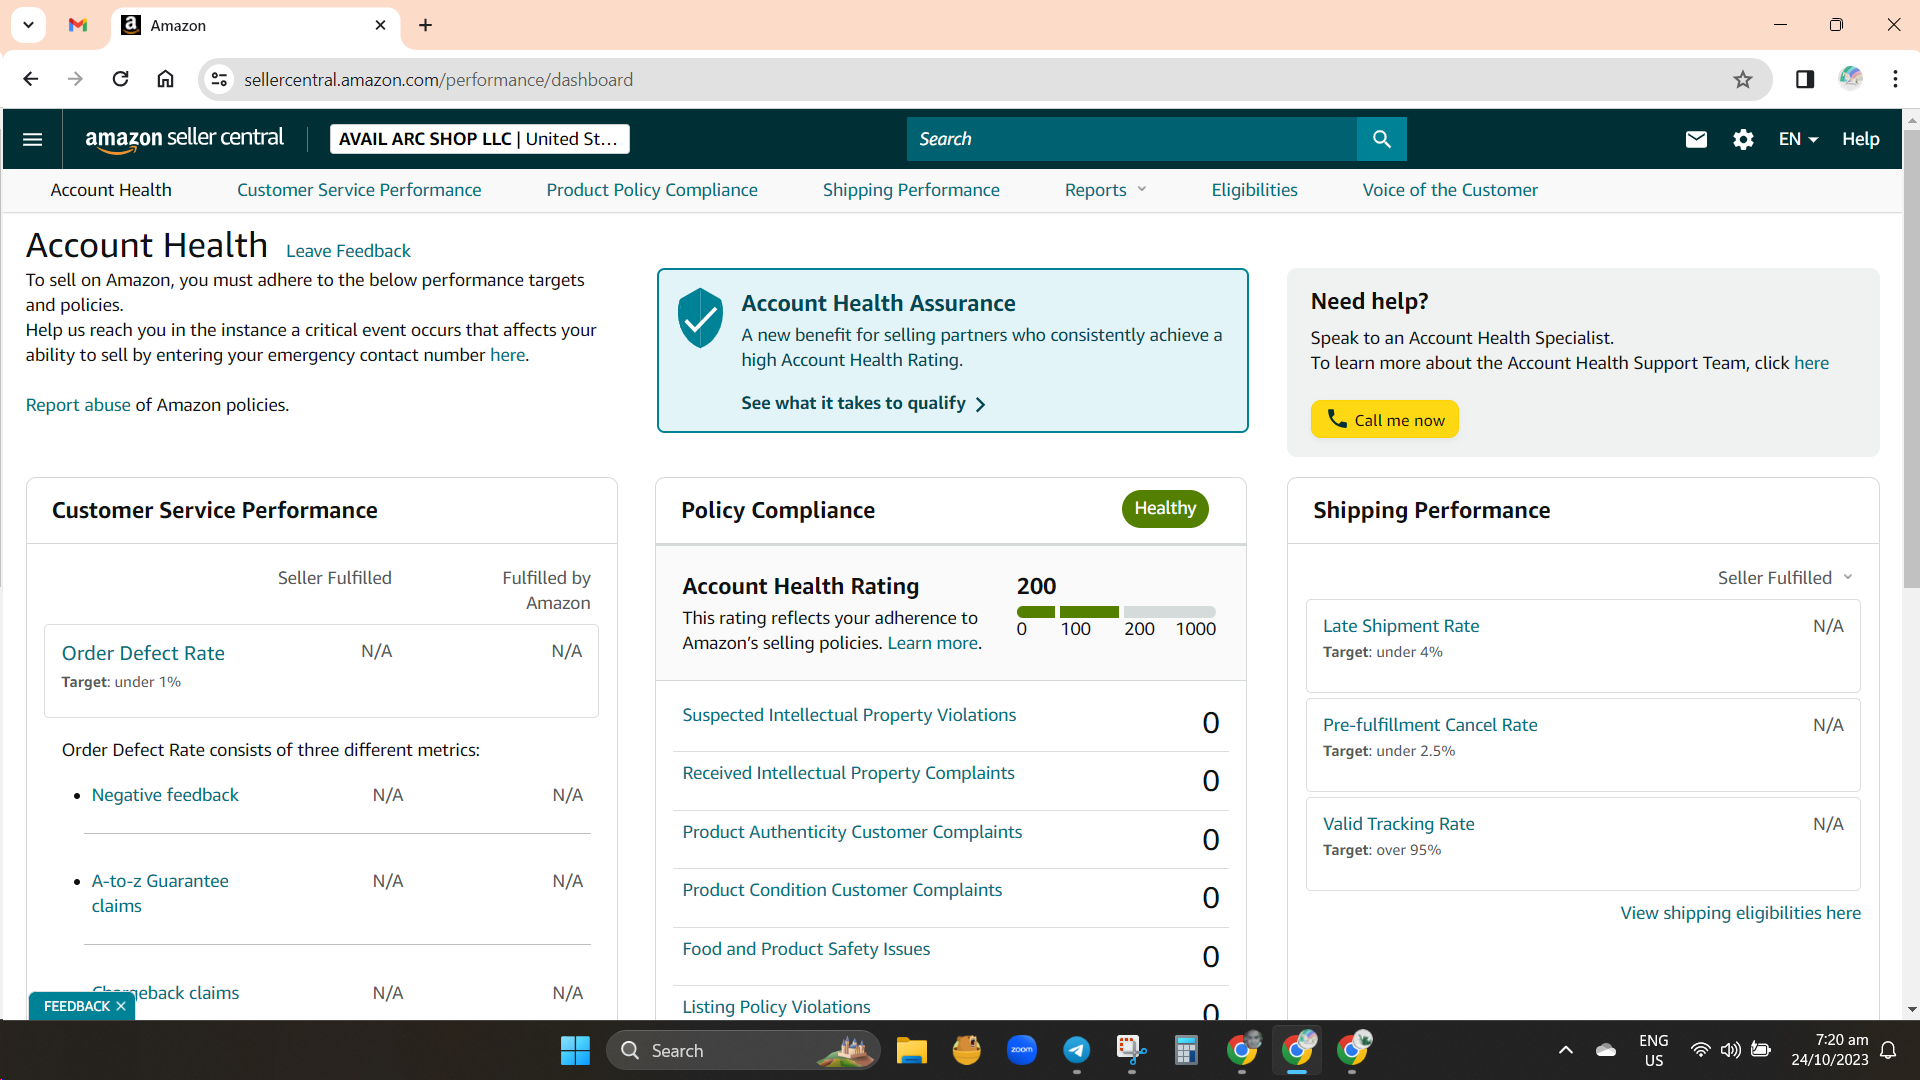Open Calculator from the taskbar
Image resolution: width=1920 pixels, height=1080 pixels.
tap(1186, 1050)
